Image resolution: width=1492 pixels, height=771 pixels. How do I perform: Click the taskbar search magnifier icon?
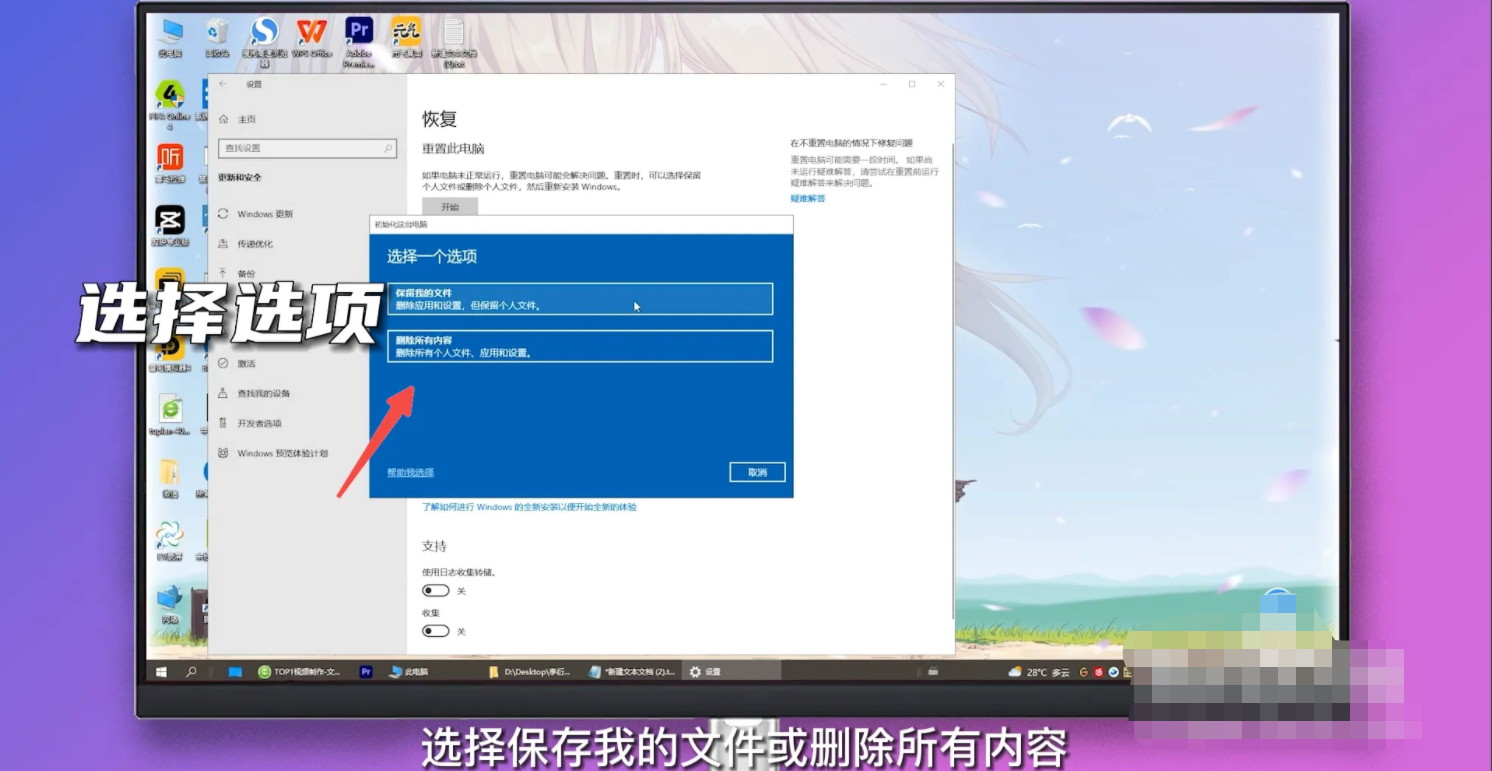191,672
